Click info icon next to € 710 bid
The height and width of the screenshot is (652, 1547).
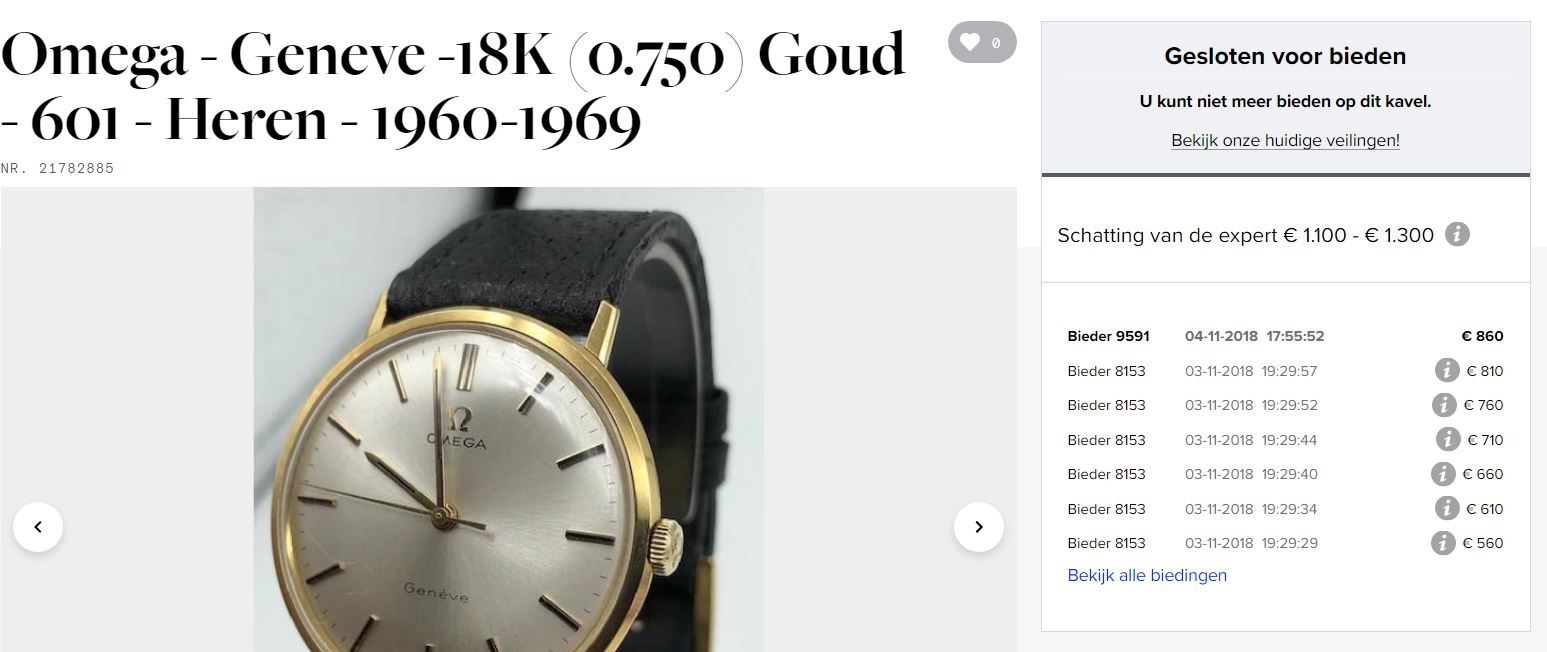pyautogui.click(x=1447, y=439)
